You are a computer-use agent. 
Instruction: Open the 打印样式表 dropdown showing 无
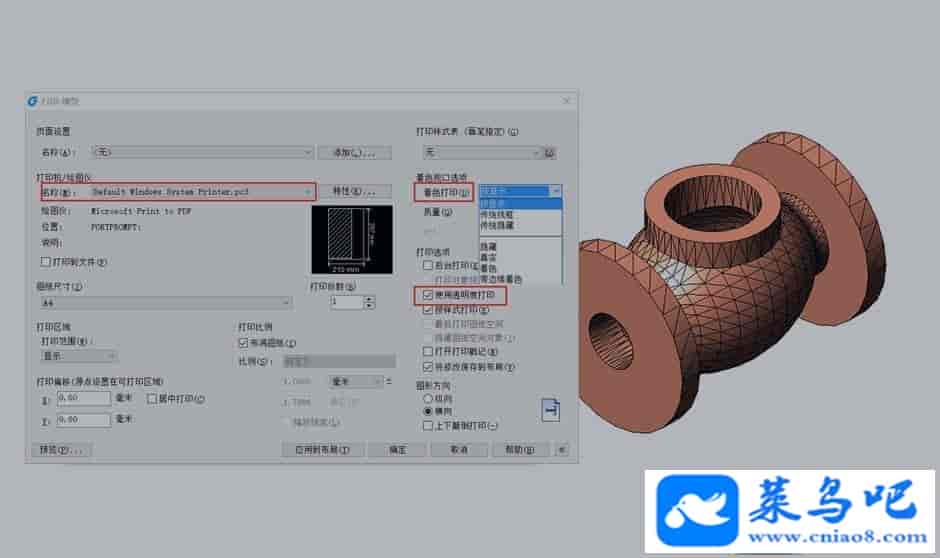[x=482, y=153]
